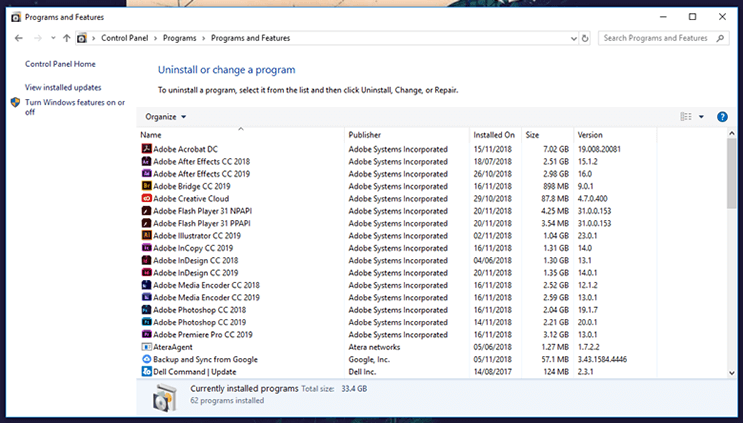Click the Adobe InCopy CC 2019 icon

click(146, 247)
